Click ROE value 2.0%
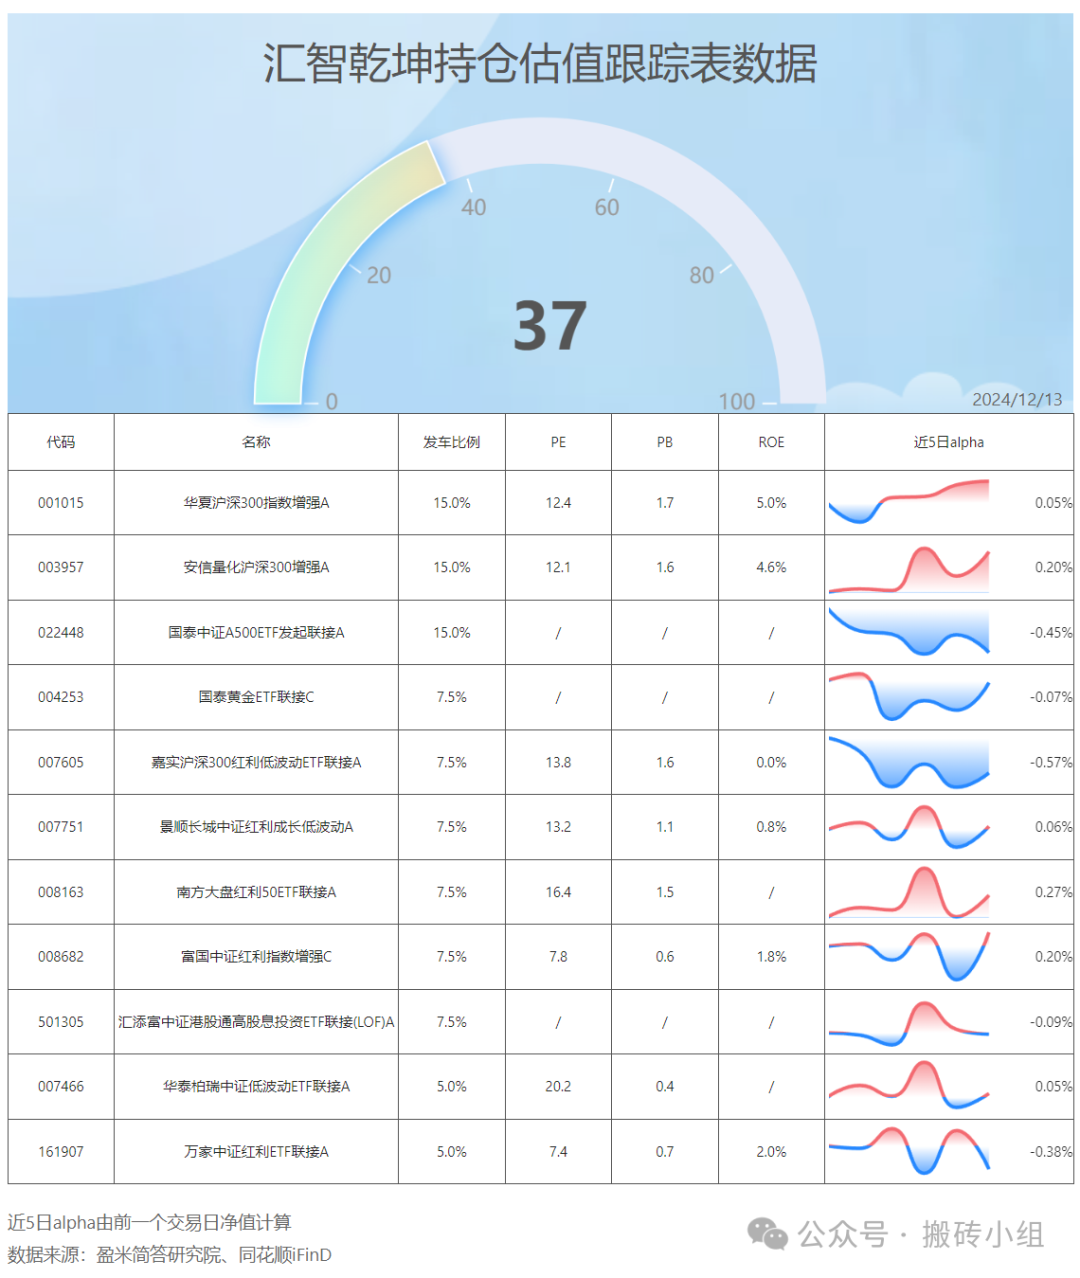The height and width of the screenshot is (1278, 1080). point(771,1152)
